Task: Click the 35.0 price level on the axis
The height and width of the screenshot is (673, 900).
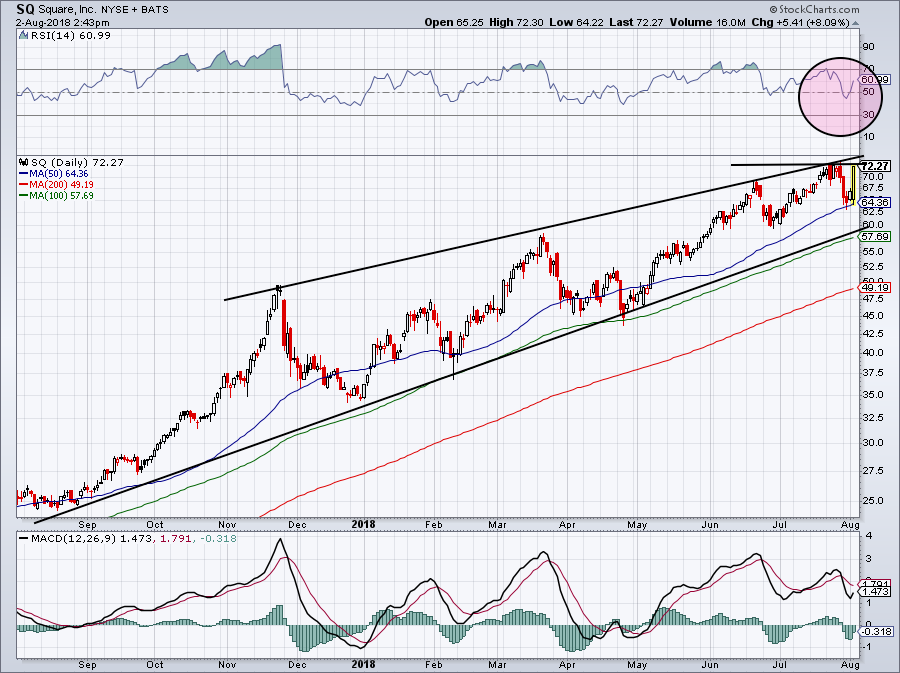Action: coord(872,395)
